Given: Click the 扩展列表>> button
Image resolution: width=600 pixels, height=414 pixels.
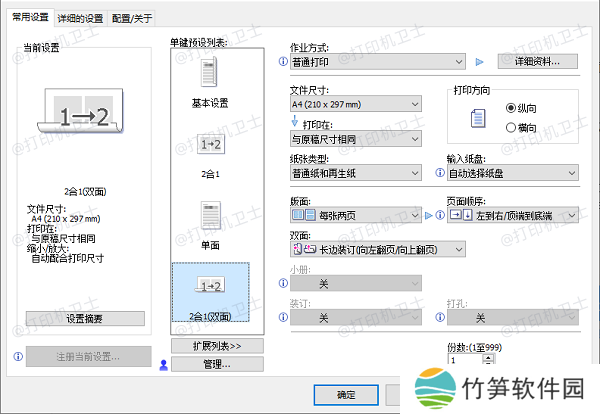Looking at the screenshot, I should (x=210, y=345).
